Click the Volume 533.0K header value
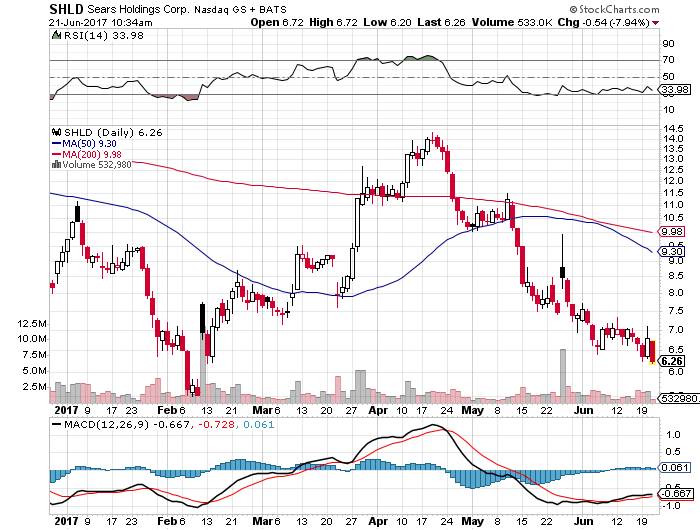 (512, 22)
